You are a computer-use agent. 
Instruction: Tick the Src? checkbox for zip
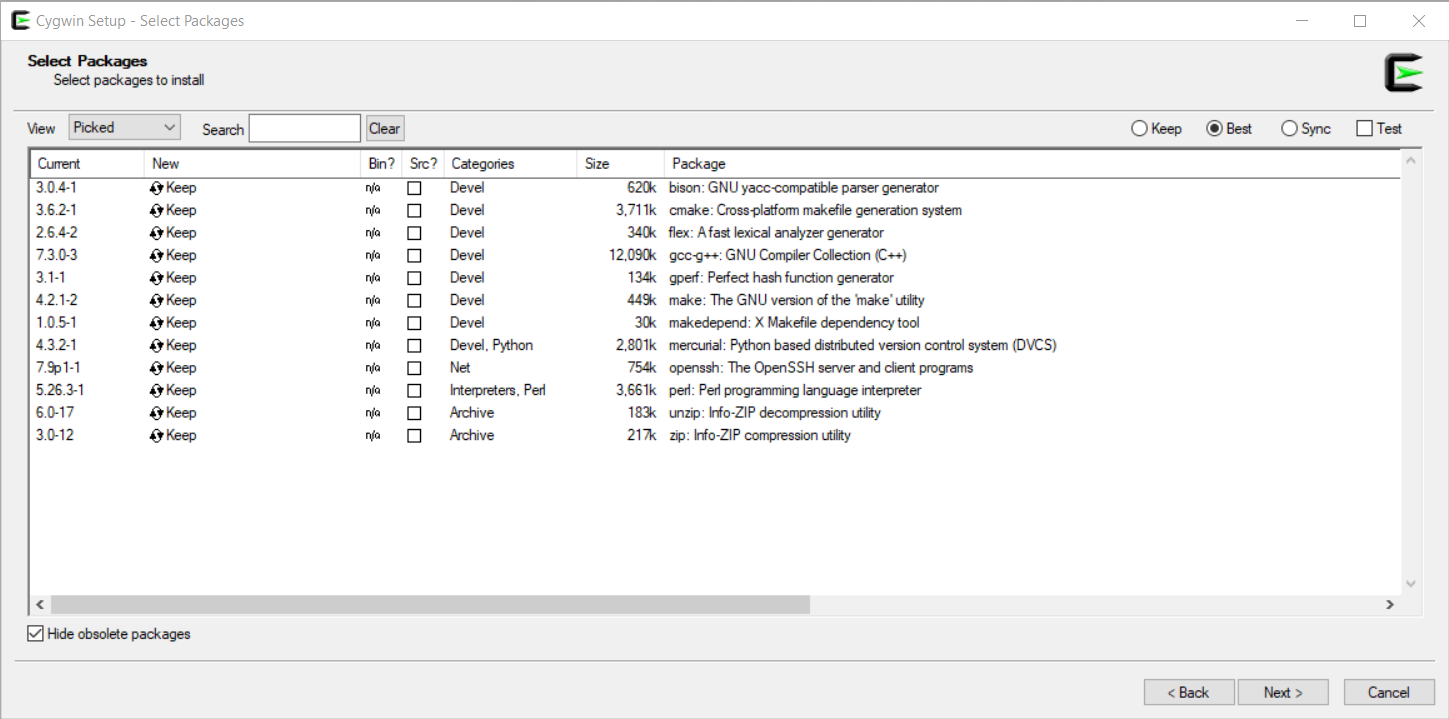click(x=414, y=435)
